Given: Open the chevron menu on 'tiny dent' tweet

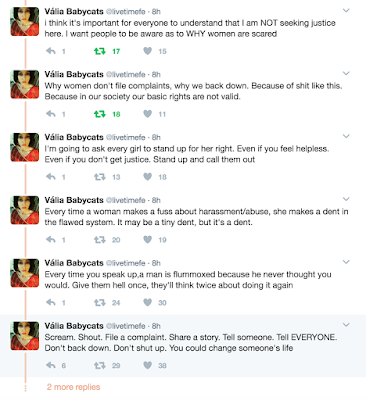Looking at the screenshot, I should point(346,199).
